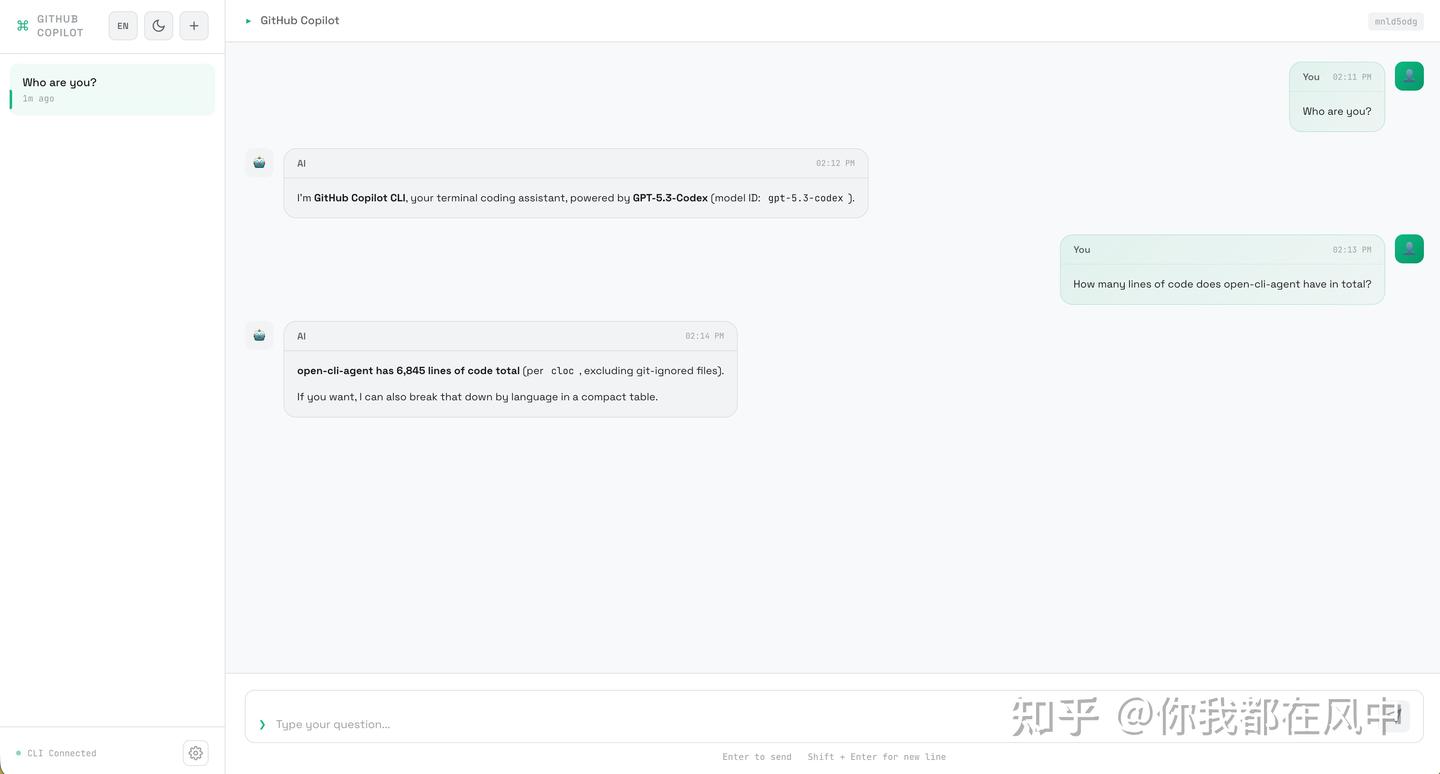
Task: Open settings with the gear icon
Action: [x=196, y=753]
